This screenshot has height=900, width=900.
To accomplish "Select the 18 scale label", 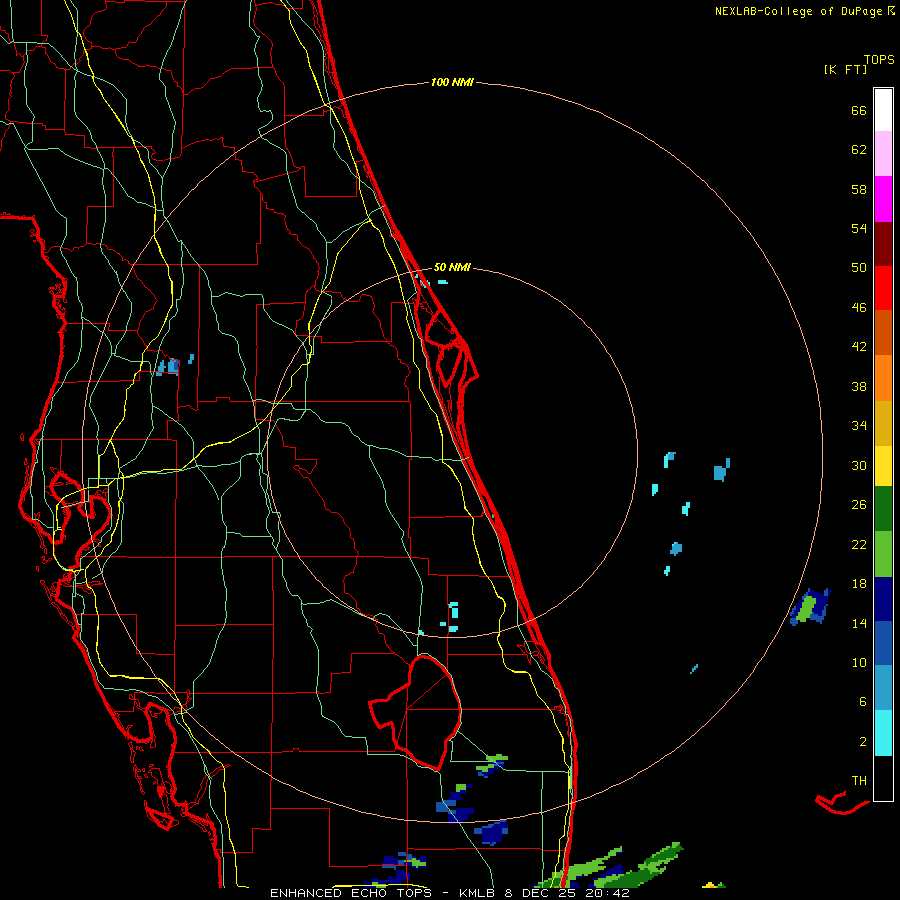I will pyautogui.click(x=859, y=584).
